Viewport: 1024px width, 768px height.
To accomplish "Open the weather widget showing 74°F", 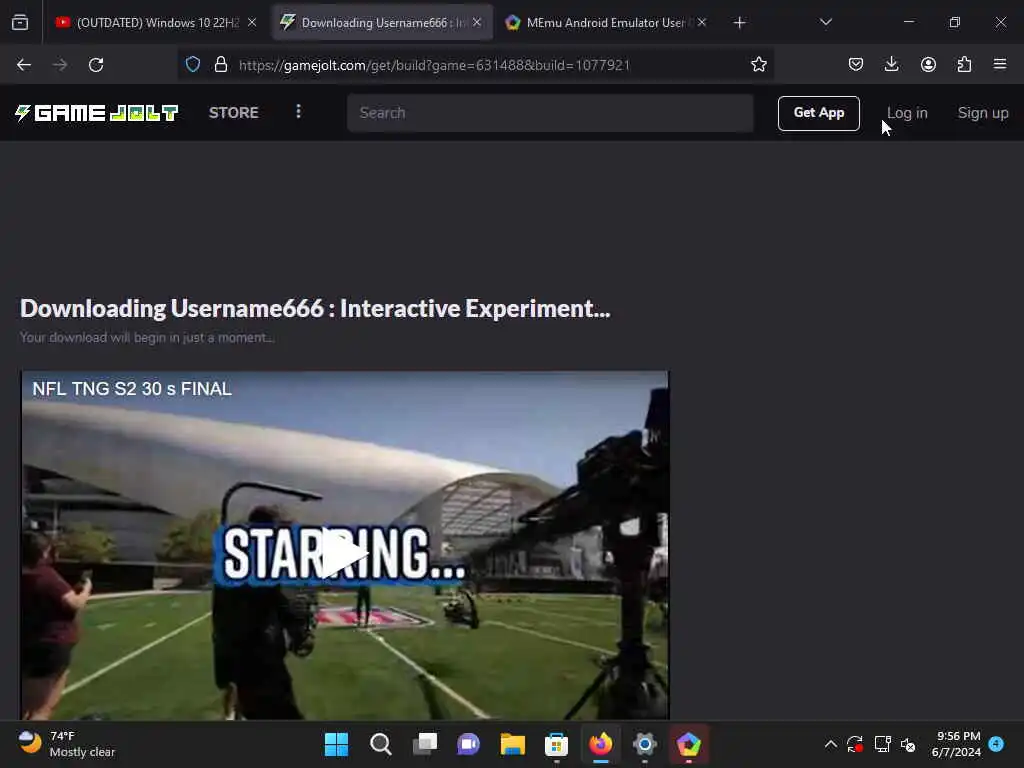I will pyautogui.click(x=66, y=744).
